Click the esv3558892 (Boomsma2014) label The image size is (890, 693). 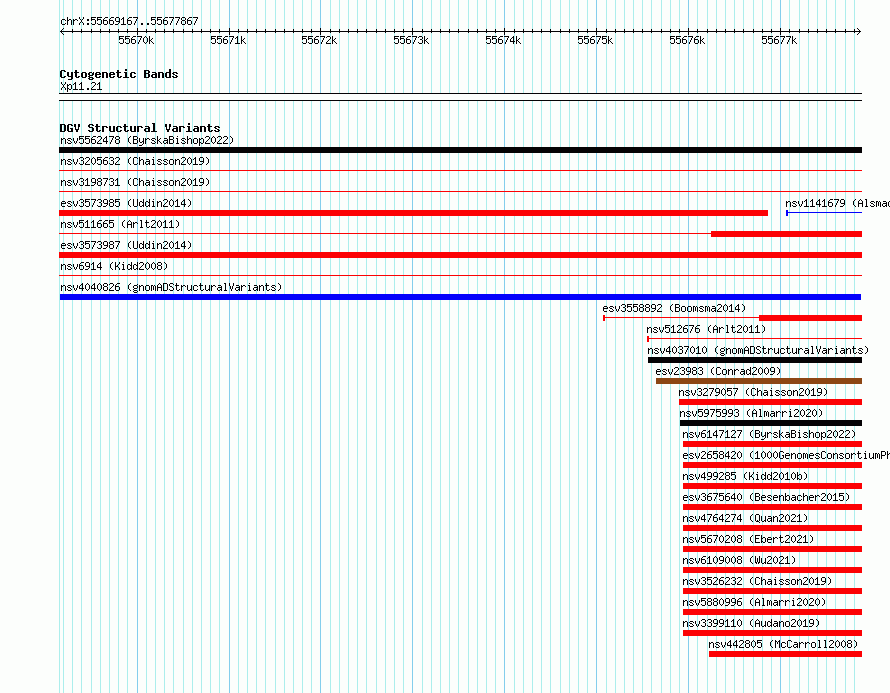[674, 308]
